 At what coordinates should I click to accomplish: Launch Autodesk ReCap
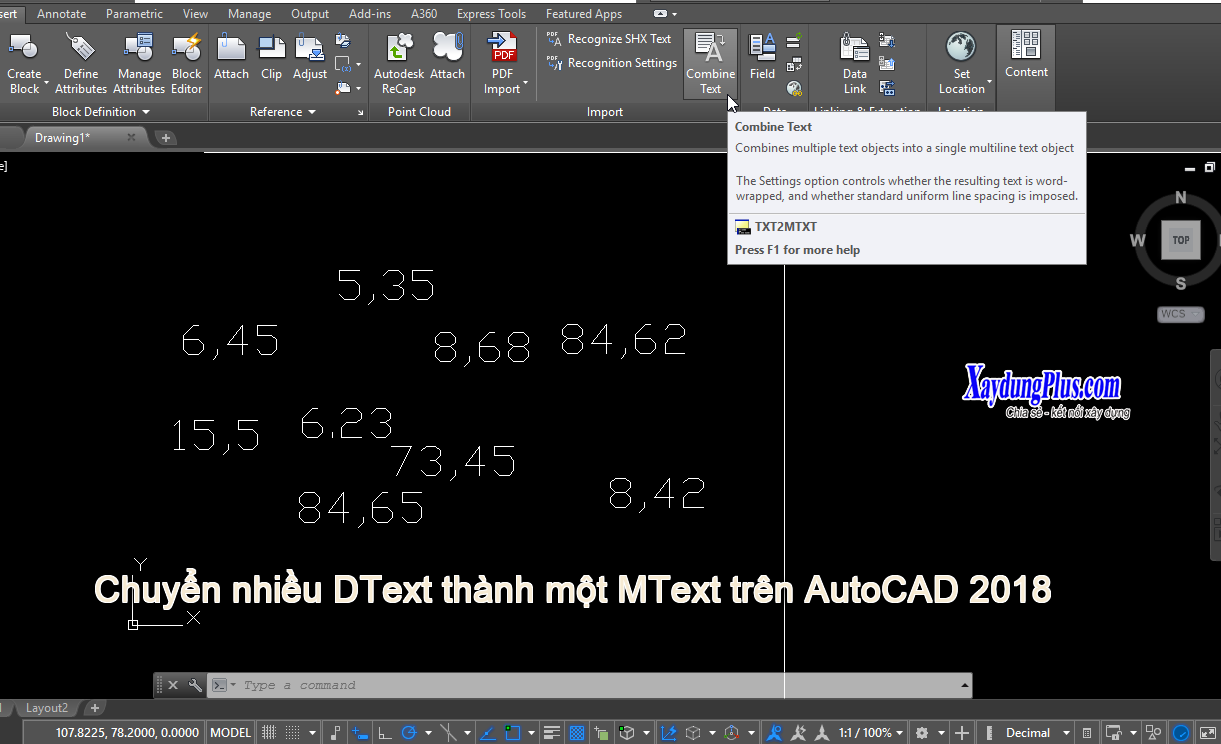[x=398, y=62]
